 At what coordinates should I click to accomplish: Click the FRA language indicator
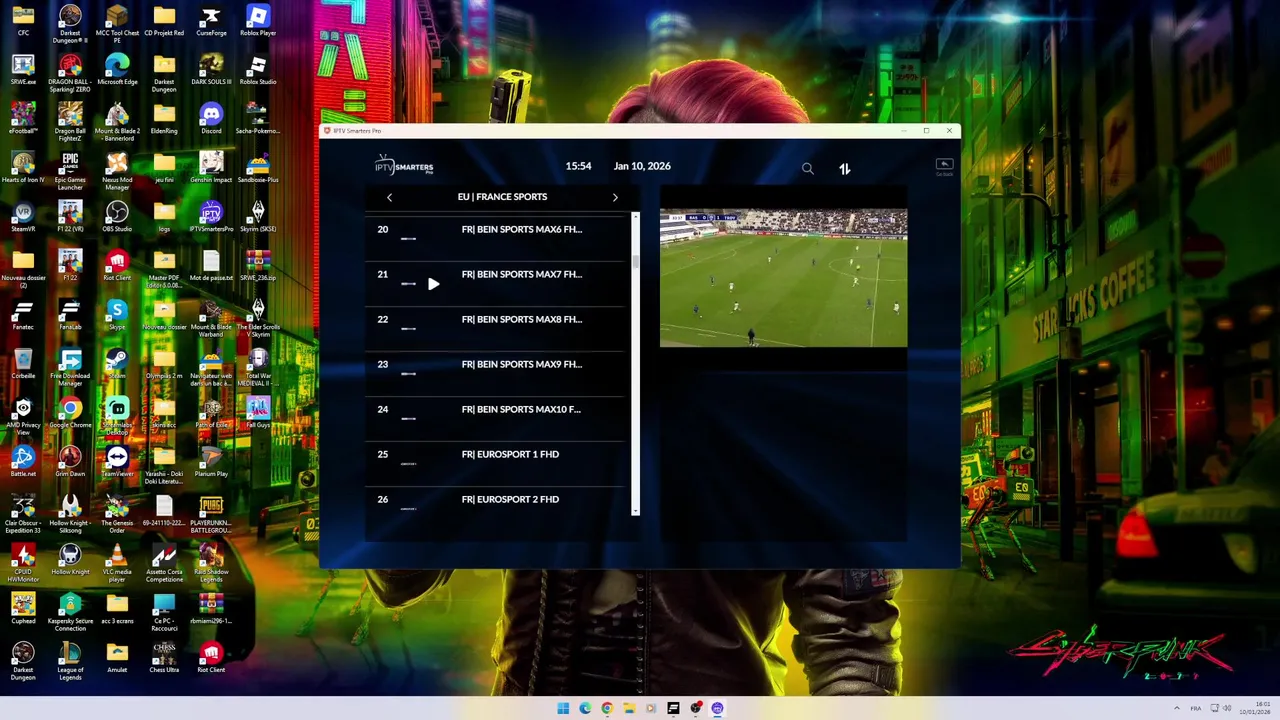(x=1196, y=708)
